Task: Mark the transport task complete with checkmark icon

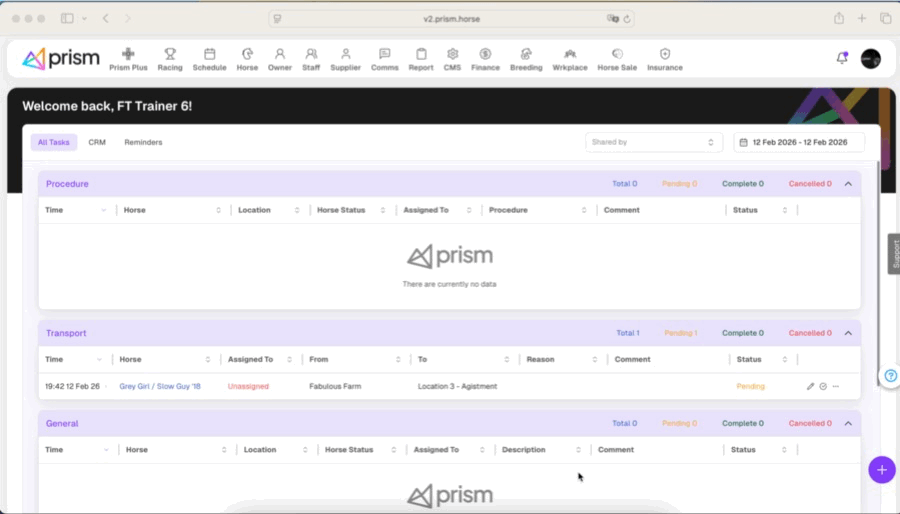Action: (x=823, y=386)
